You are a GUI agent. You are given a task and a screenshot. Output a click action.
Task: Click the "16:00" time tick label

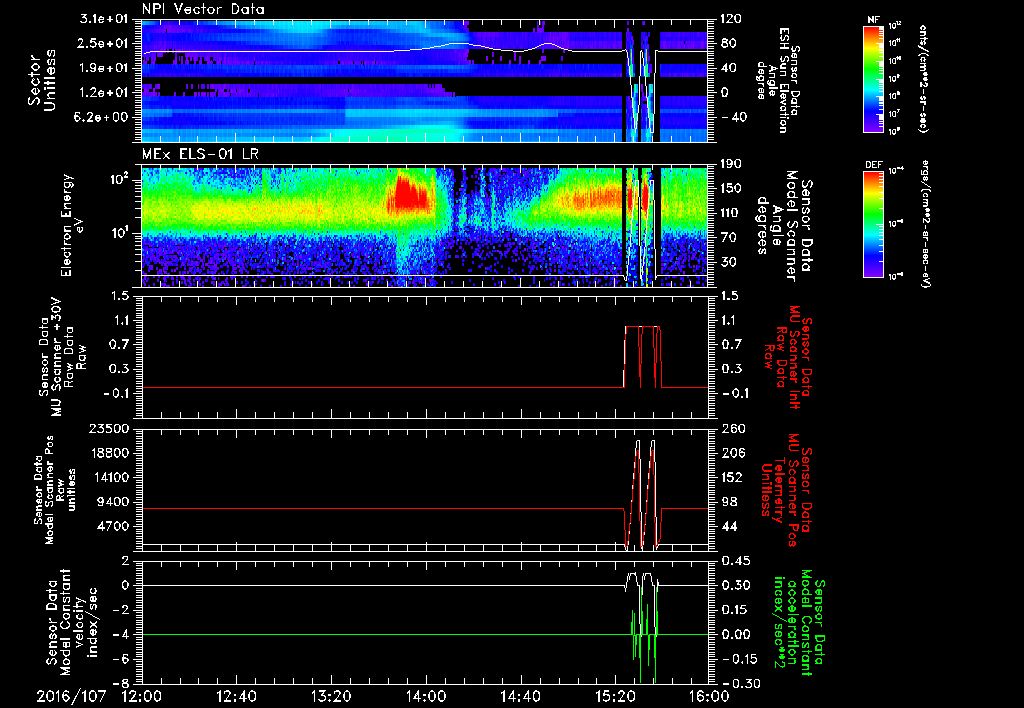[709, 696]
